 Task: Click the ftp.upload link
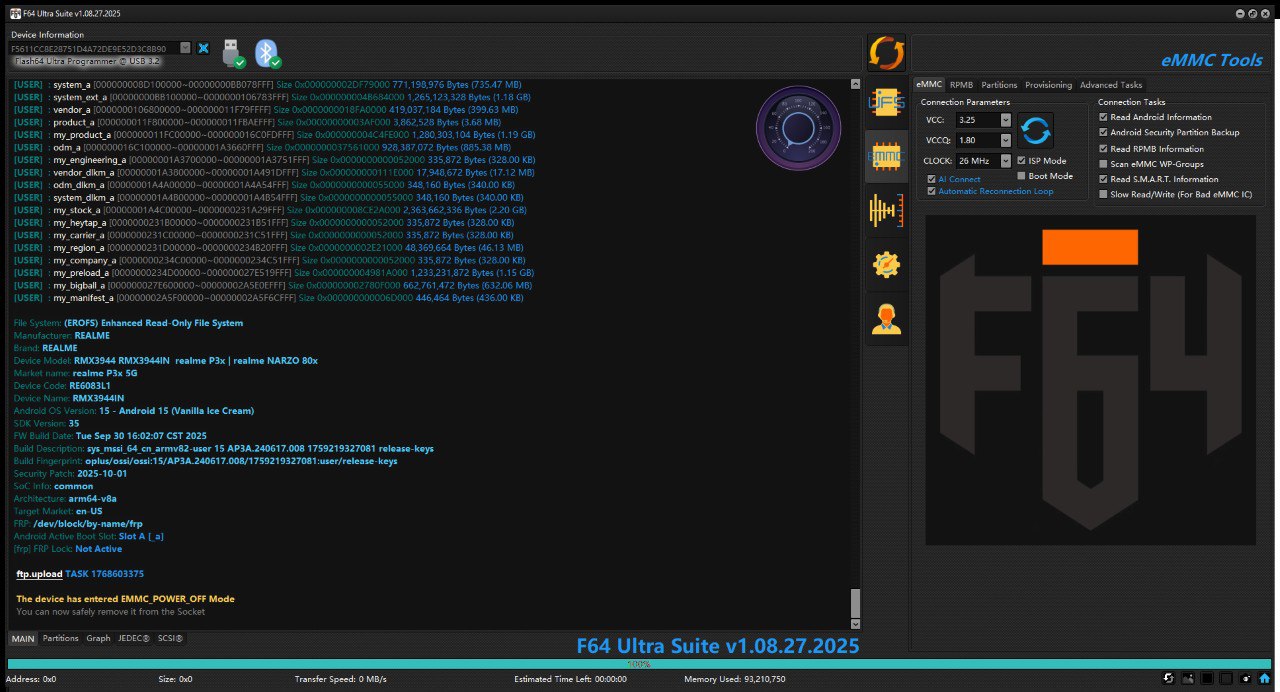(39, 574)
